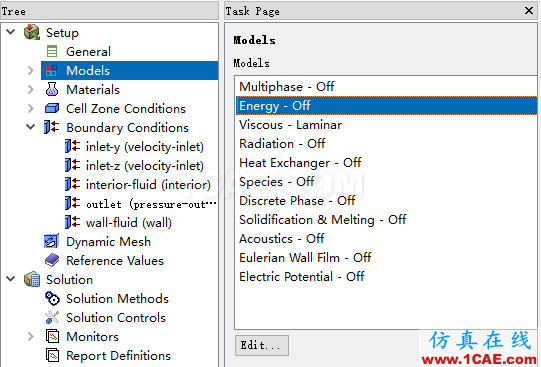Image resolution: width=541 pixels, height=367 pixels.
Task: Close the Task Page panel
Action: [529, 11]
